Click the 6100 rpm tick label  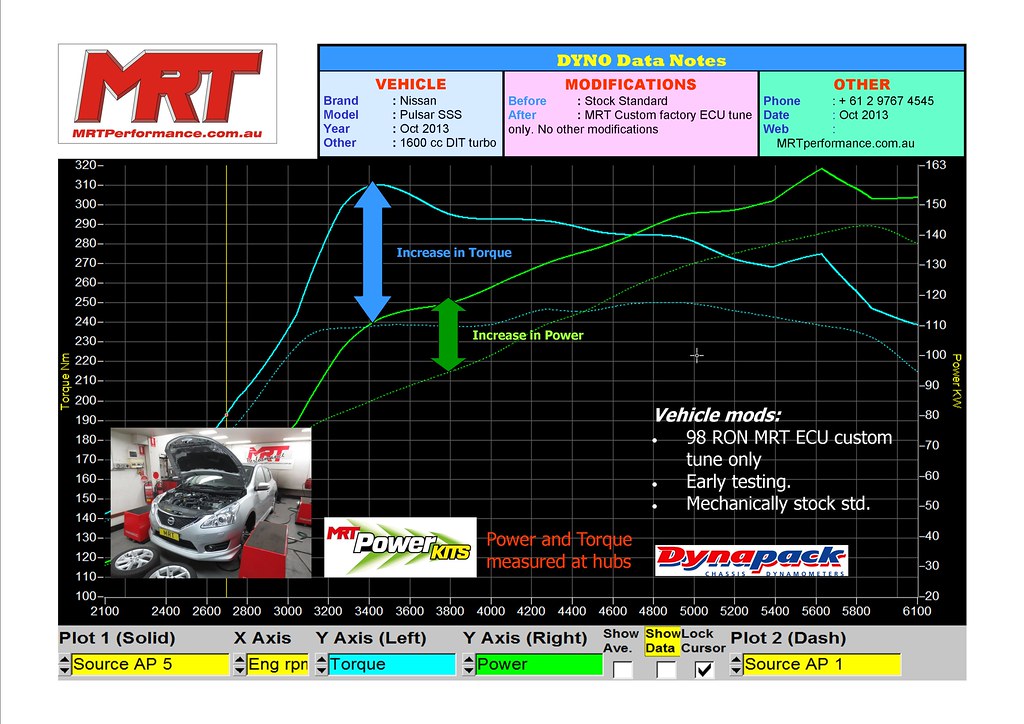[917, 611]
